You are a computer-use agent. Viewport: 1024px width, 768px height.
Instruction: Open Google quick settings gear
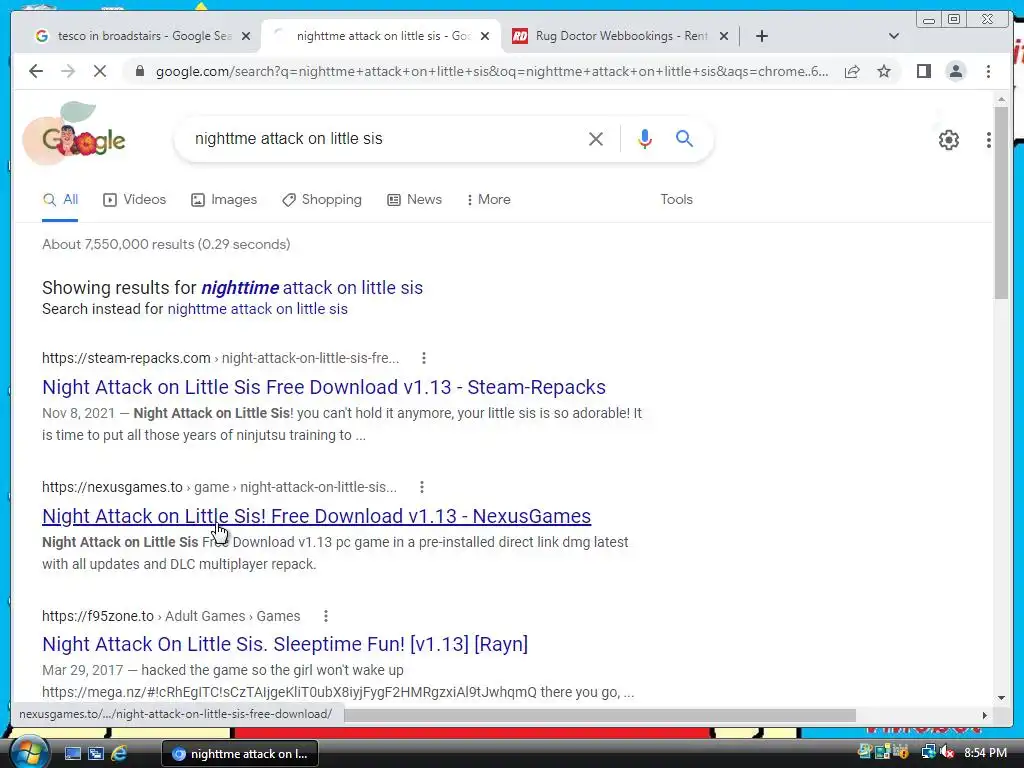tap(949, 139)
